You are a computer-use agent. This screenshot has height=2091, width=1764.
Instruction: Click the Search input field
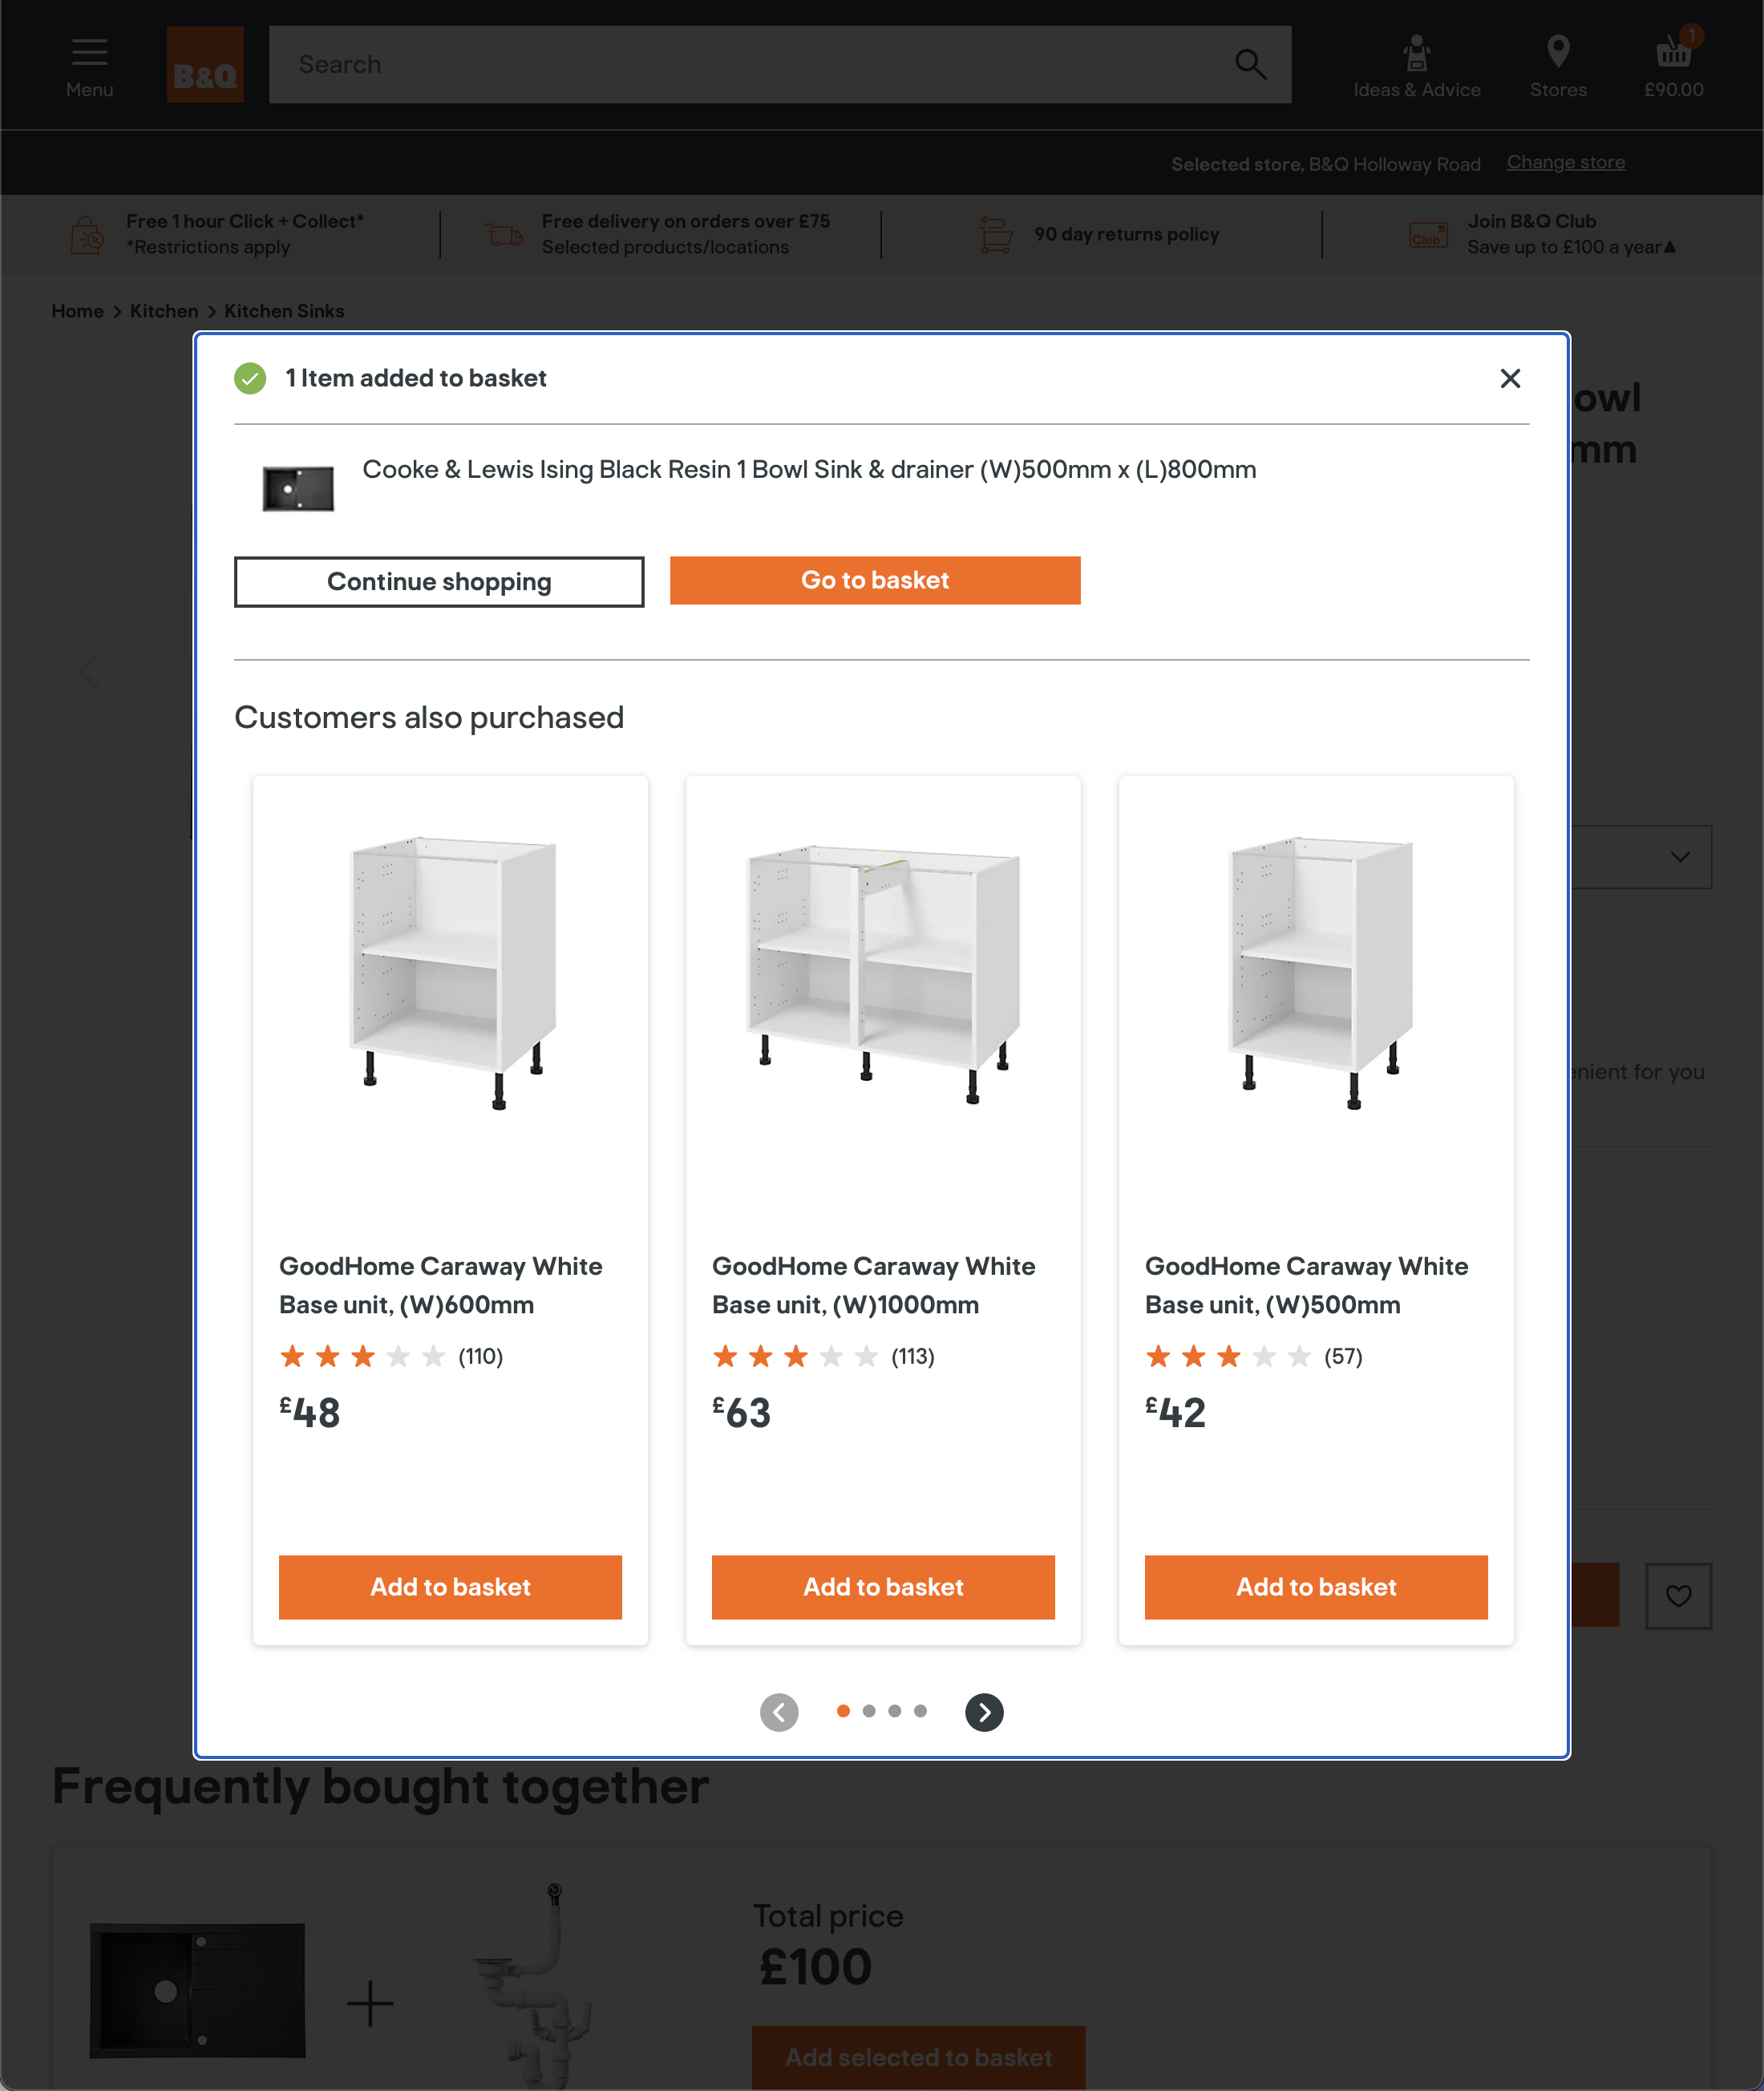click(750, 65)
